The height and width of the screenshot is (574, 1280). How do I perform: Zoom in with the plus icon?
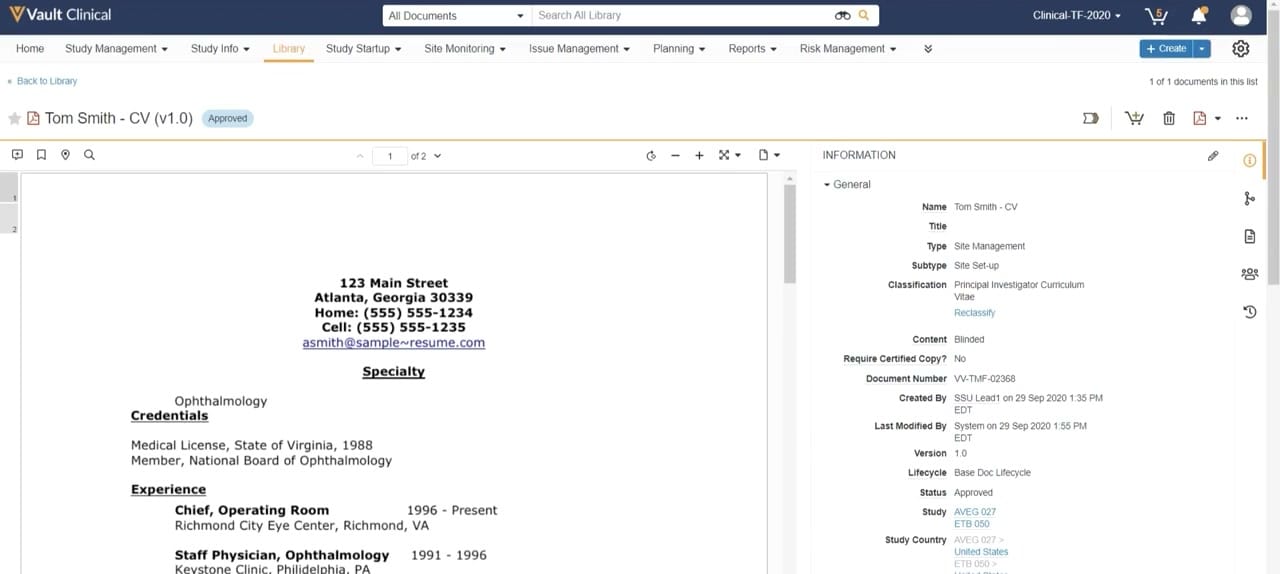699,155
